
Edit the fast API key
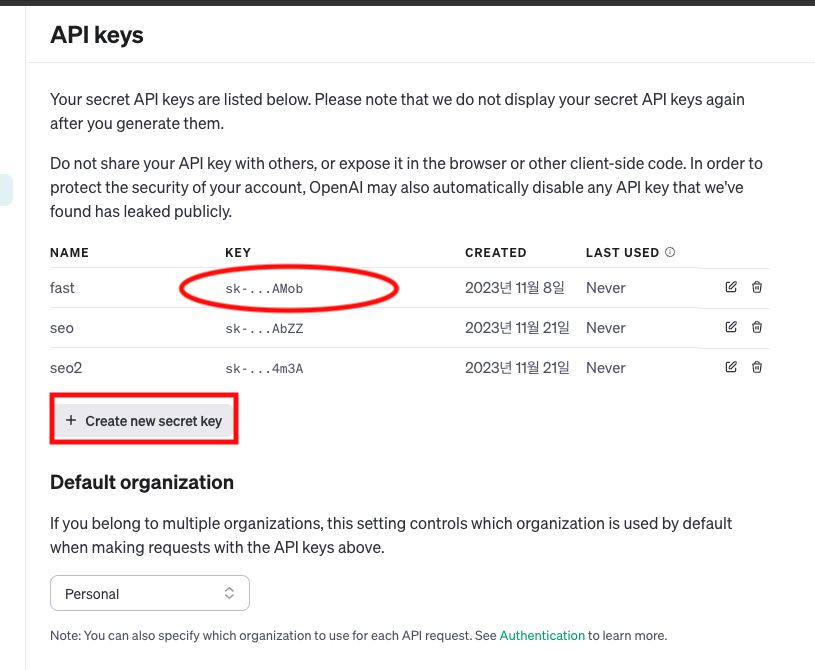(731, 287)
